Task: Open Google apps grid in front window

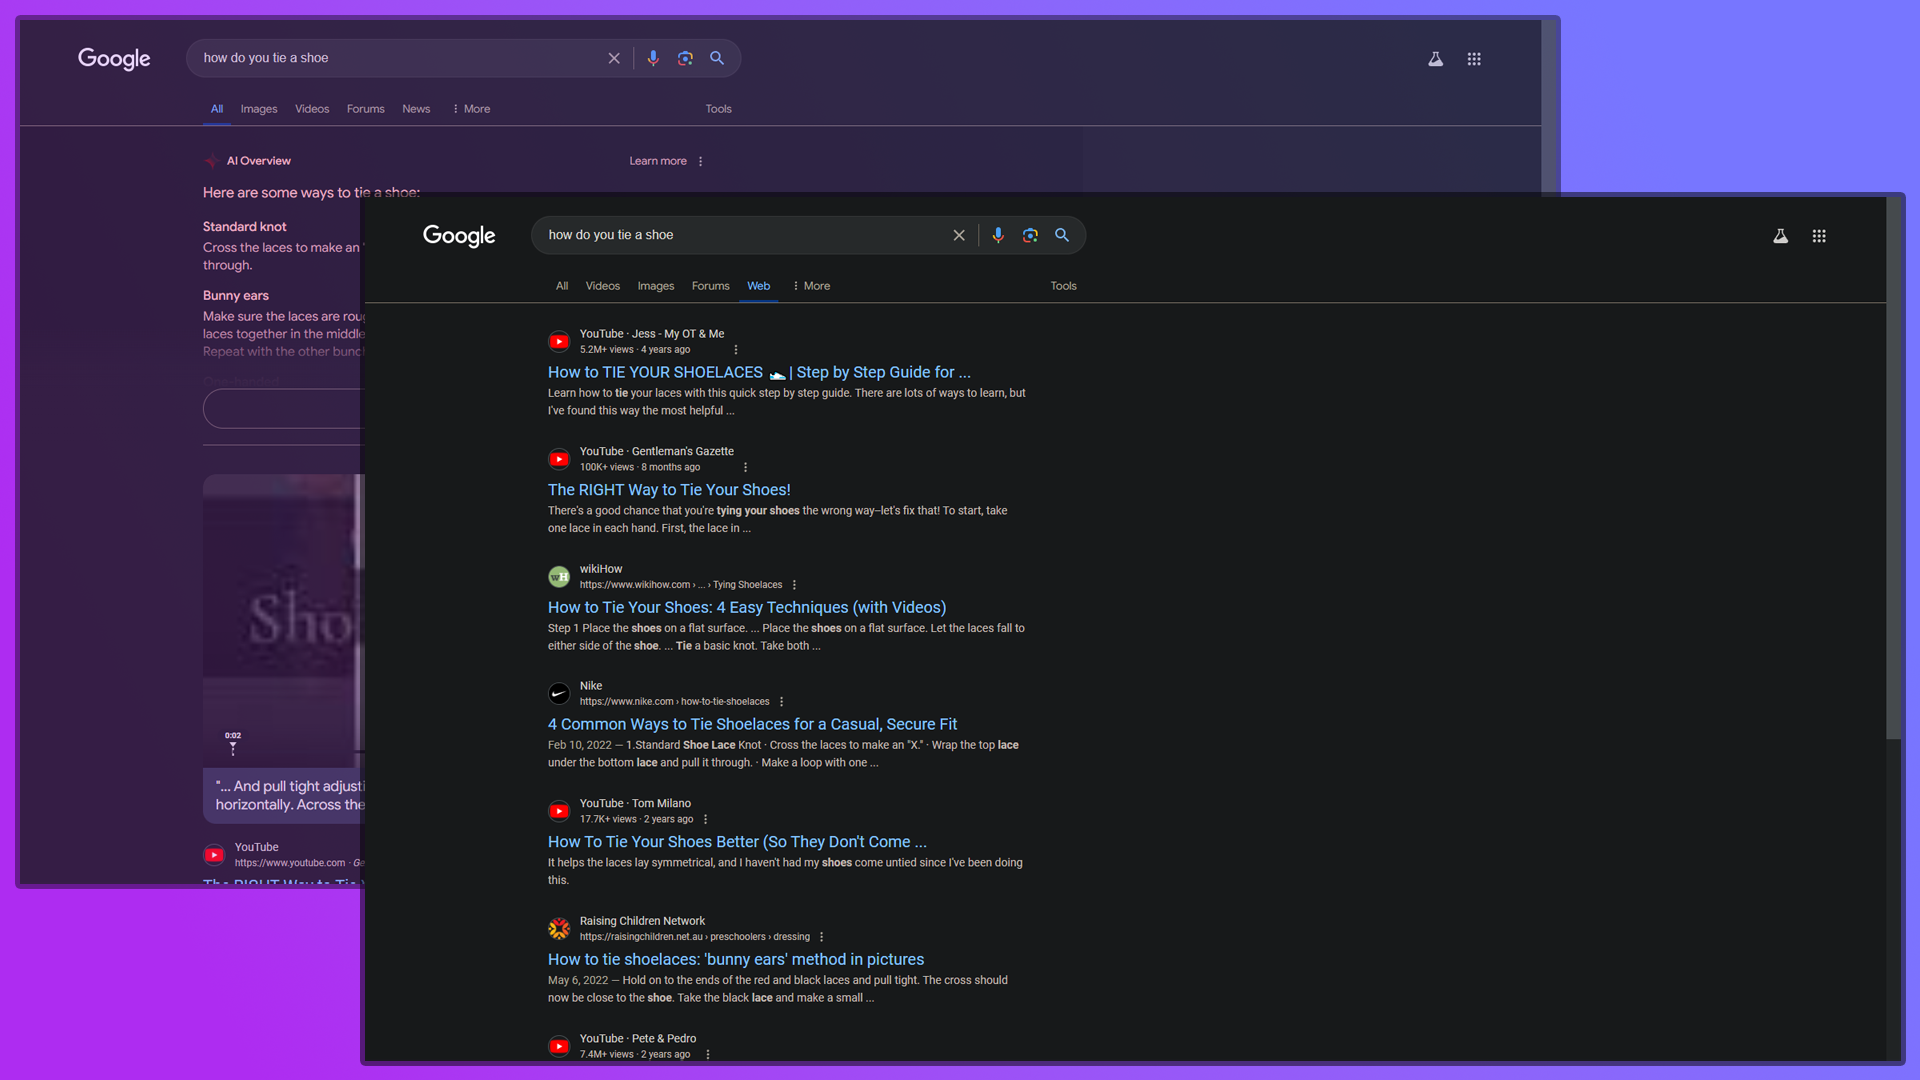Action: coord(1819,236)
